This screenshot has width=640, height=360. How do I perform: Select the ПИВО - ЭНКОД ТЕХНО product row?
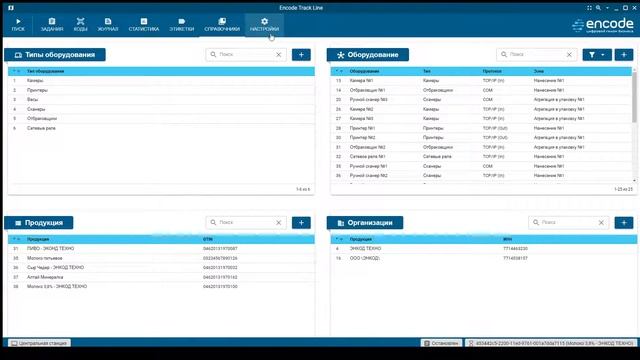pyautogui.click(x=161, y=249)
